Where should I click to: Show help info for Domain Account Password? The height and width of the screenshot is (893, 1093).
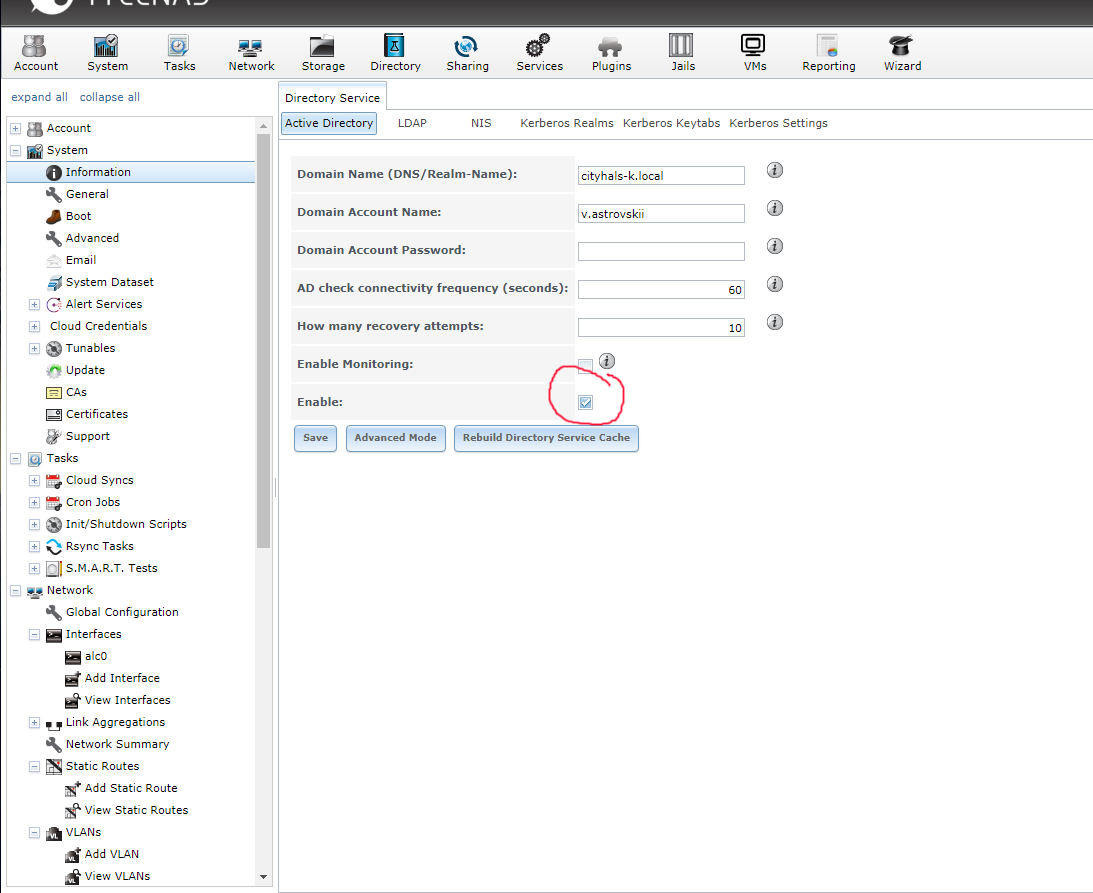pyautogui.click(x=774, y=246)
